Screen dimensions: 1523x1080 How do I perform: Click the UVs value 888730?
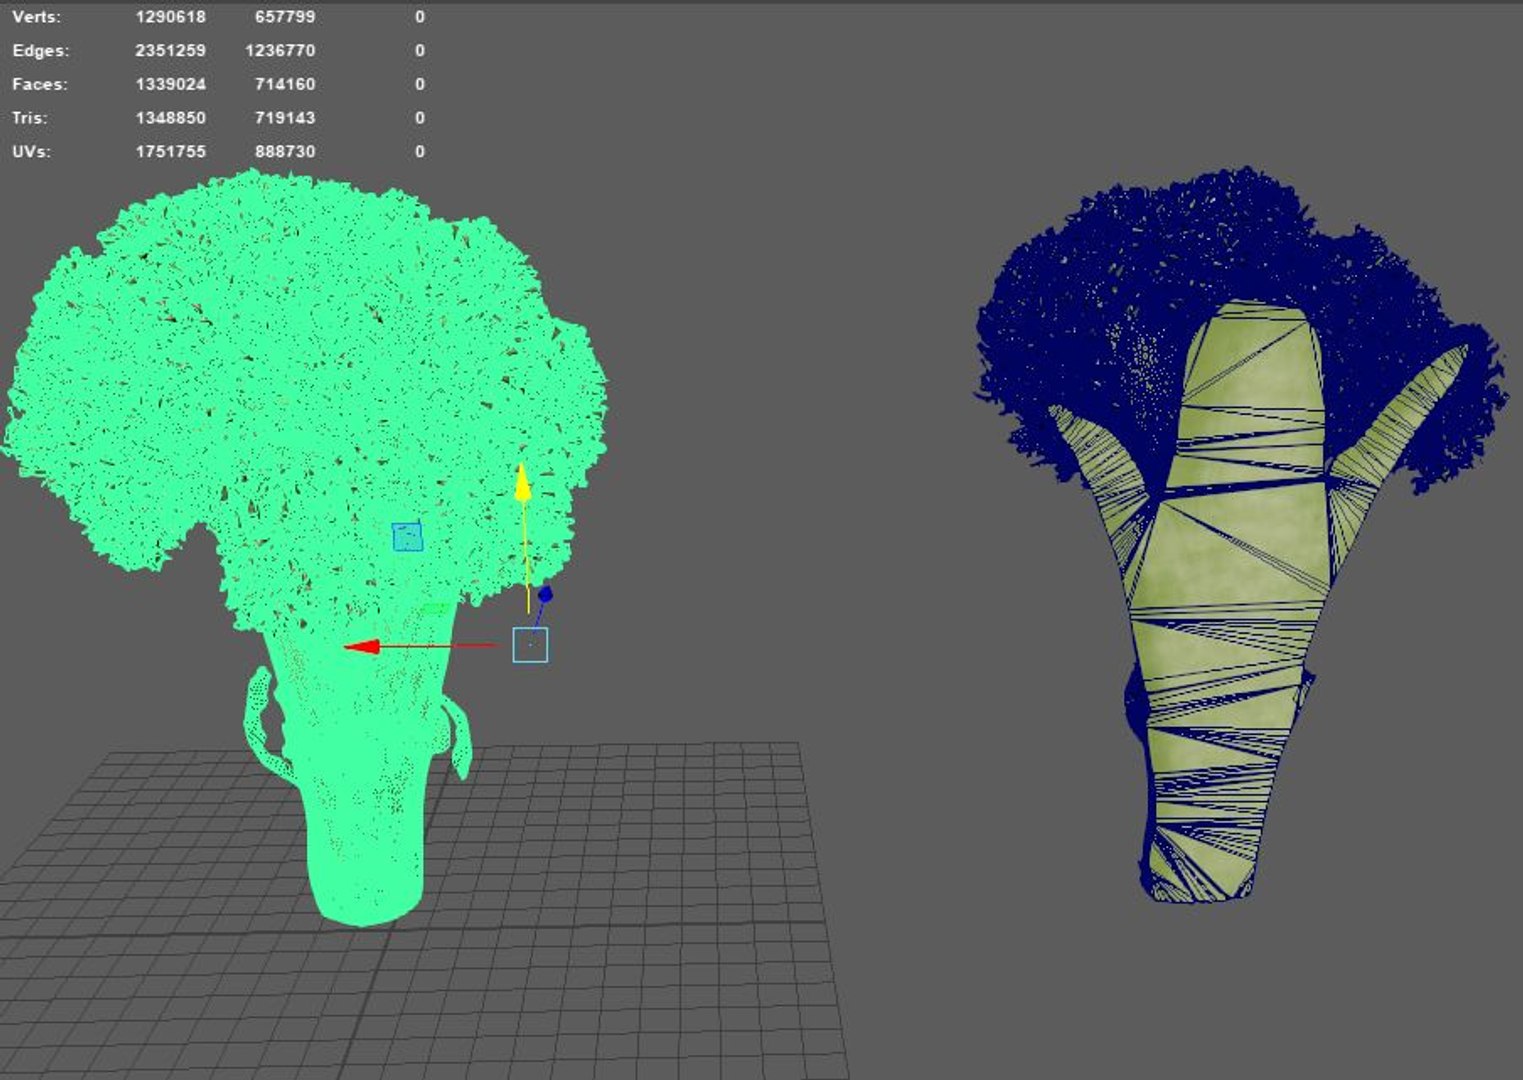click(x=285, y=152)
